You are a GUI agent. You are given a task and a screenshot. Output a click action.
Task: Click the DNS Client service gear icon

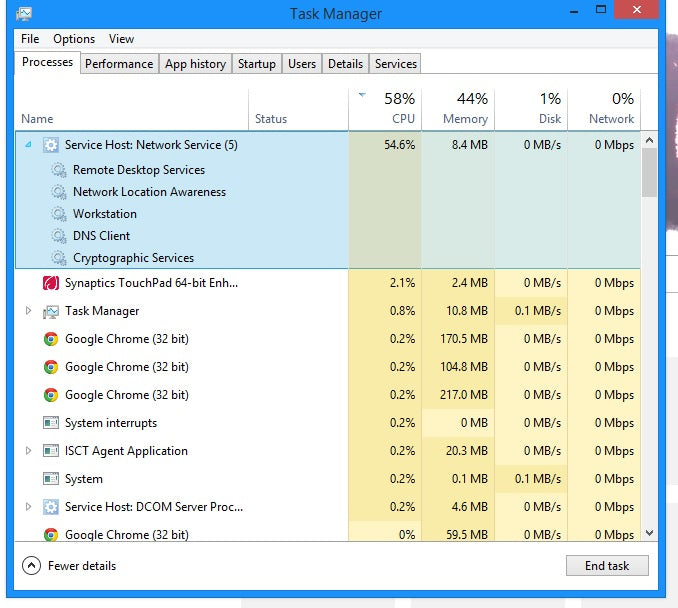click(x=59, y=236)
